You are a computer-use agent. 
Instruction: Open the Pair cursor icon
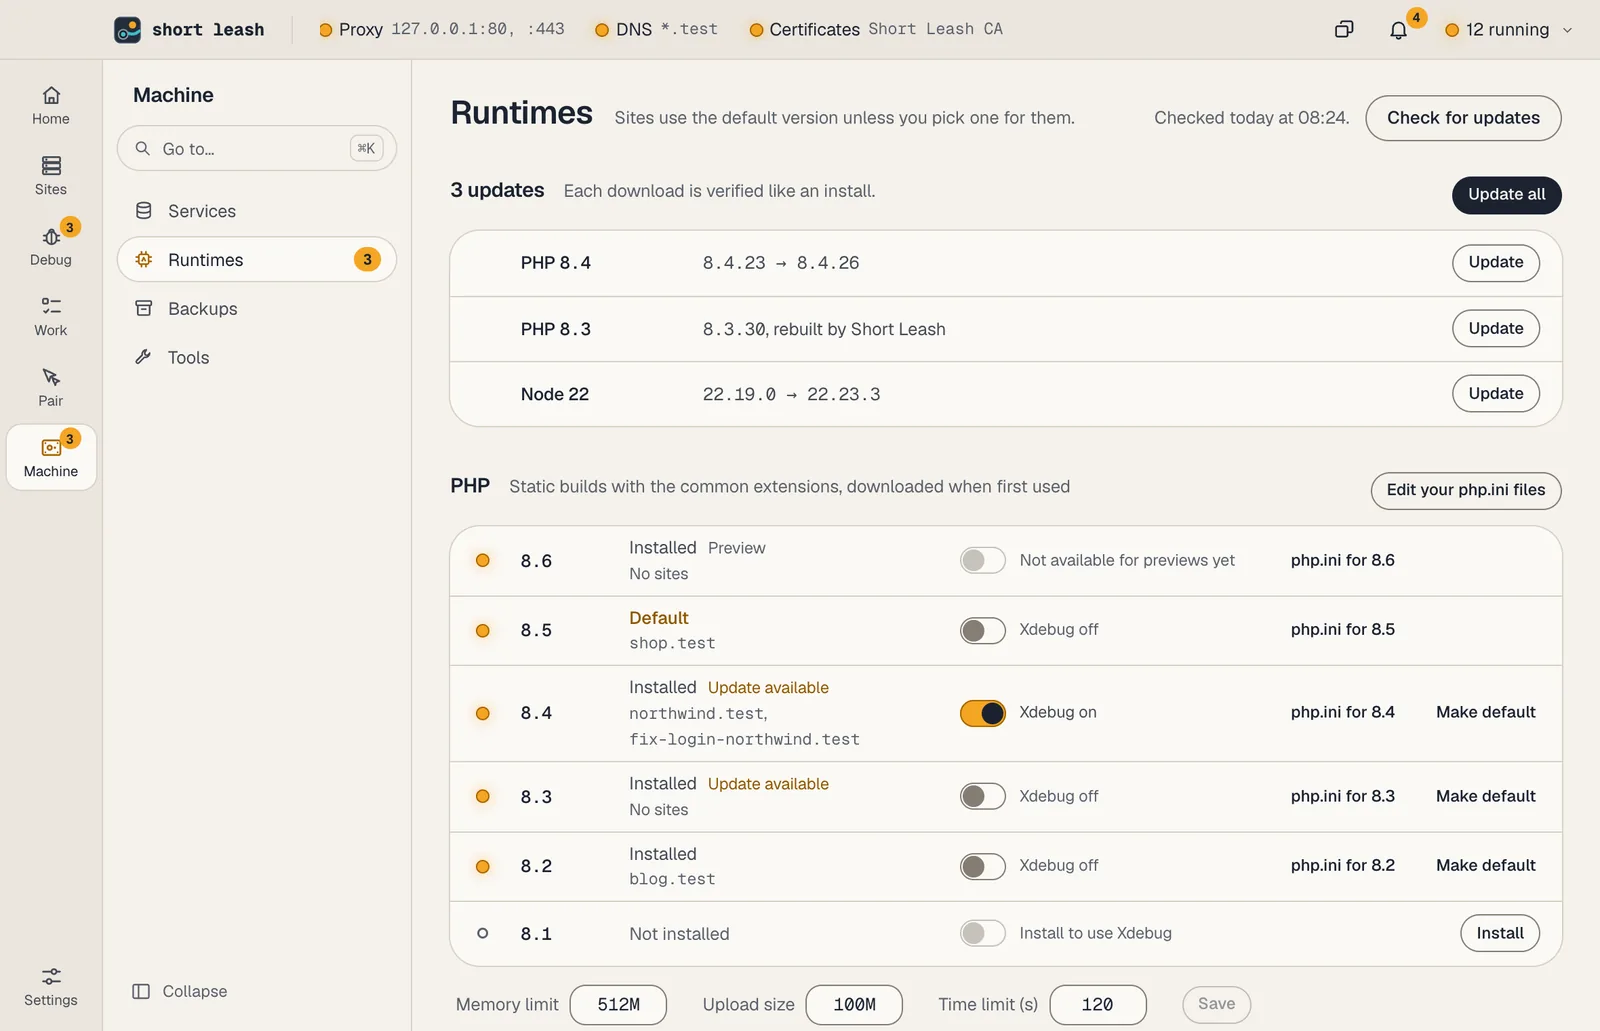tap(51, 377)
